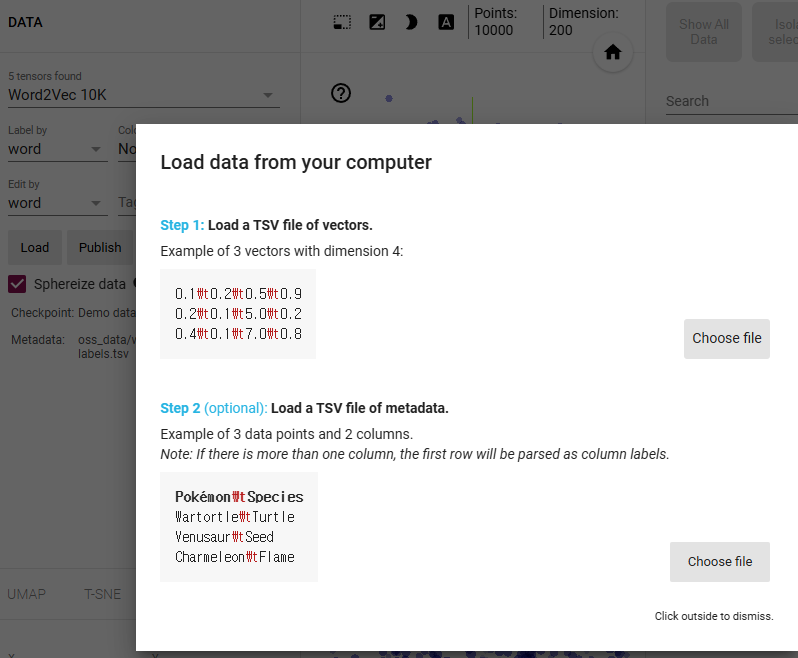Image resolution: width=798 pixels, height=658 pixels.
Task: Click the metadata path 'labels.tsv' text
Action: [x=103, y=354]
